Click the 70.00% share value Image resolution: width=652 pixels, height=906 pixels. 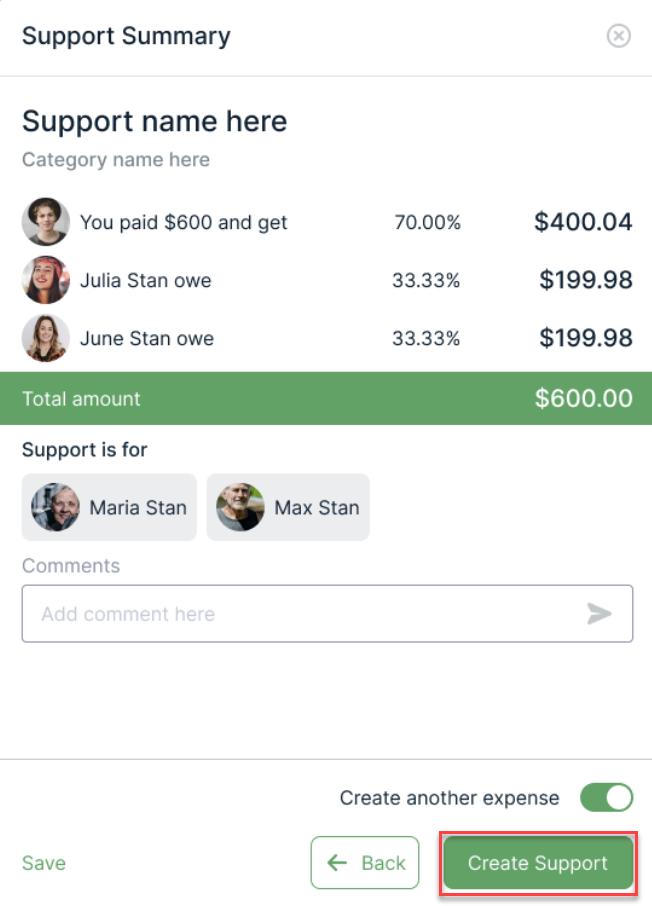(428, 222)
